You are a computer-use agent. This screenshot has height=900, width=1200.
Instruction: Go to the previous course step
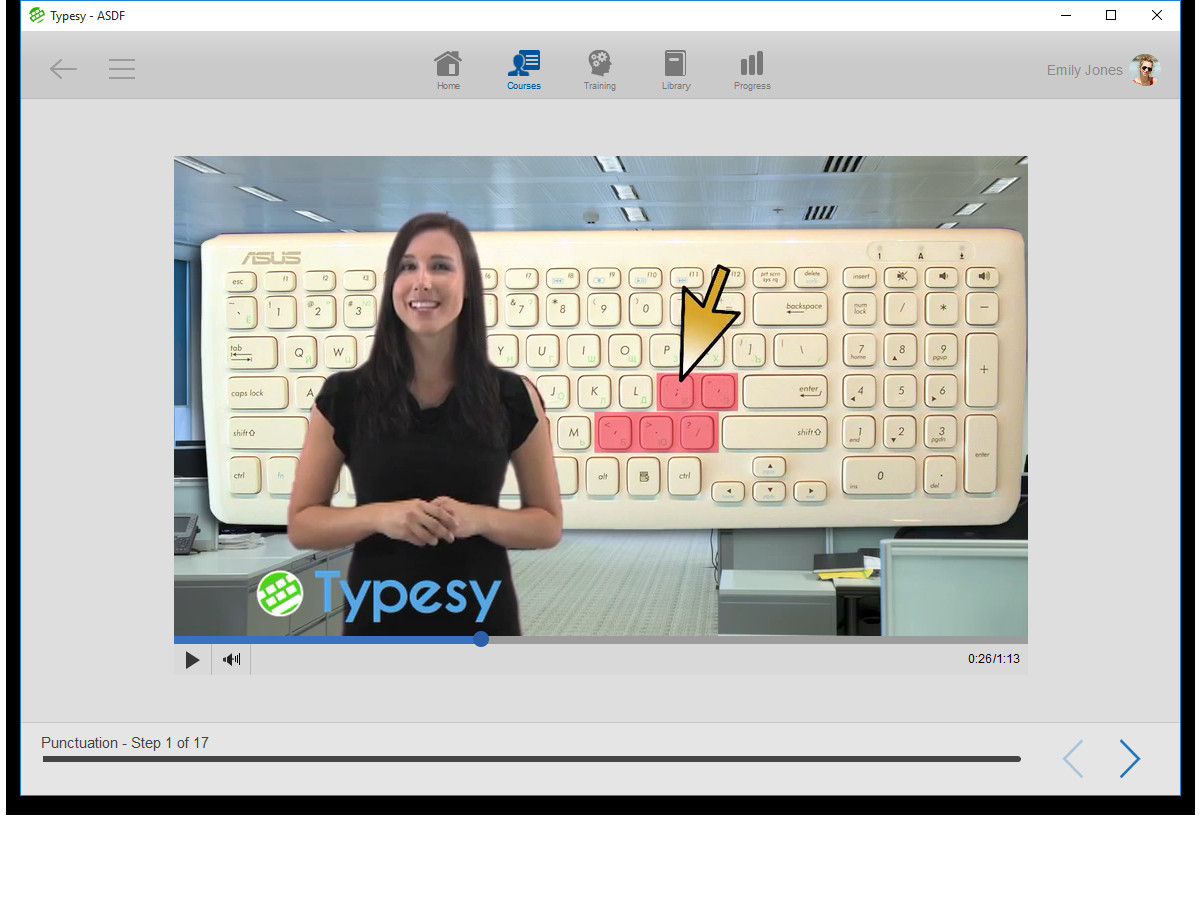pos(1073,759)
